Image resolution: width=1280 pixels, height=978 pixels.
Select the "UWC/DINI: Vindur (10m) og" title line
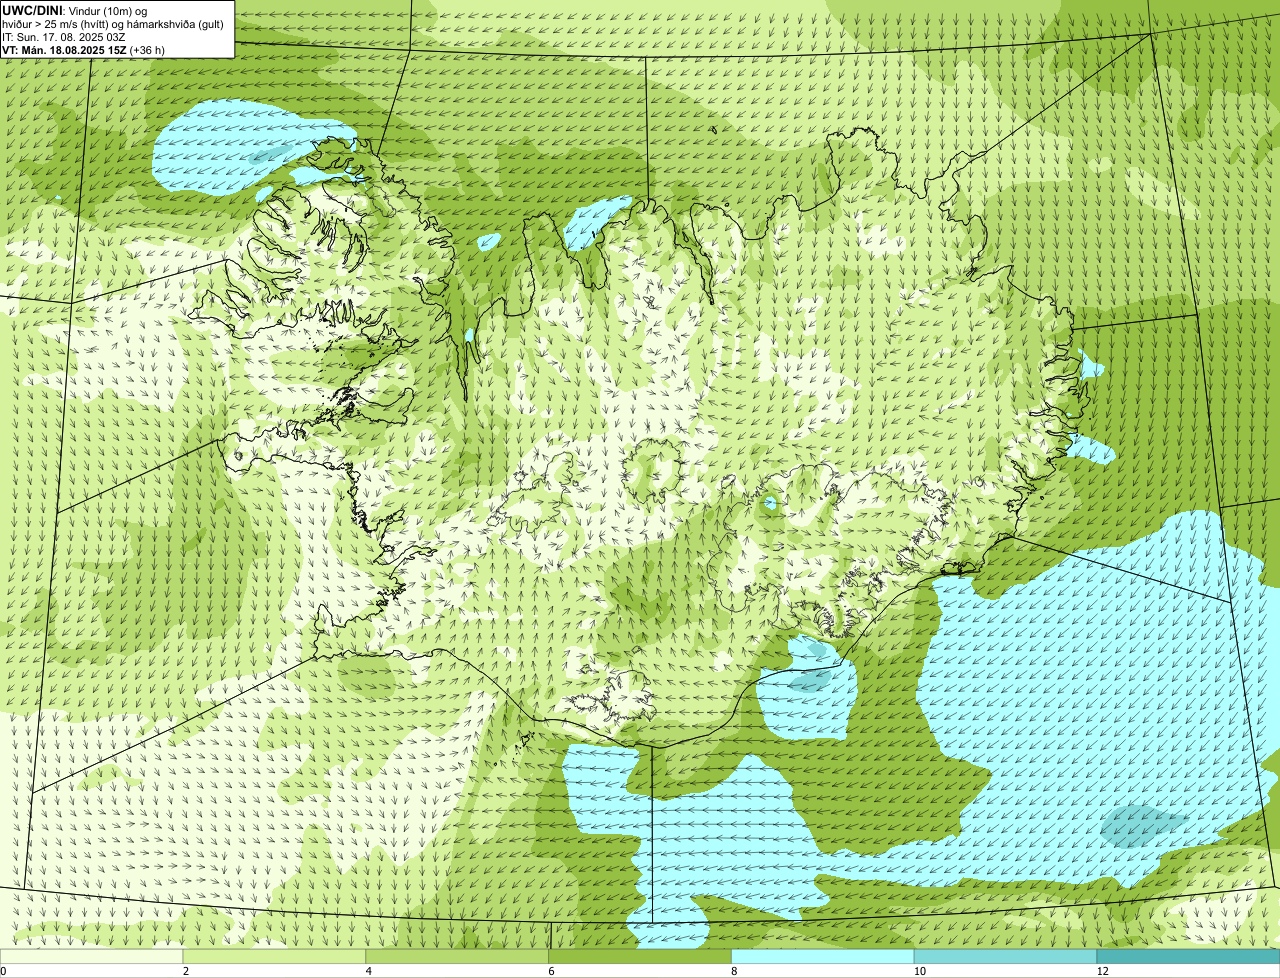pyautogui.click(x=75, y=11)
